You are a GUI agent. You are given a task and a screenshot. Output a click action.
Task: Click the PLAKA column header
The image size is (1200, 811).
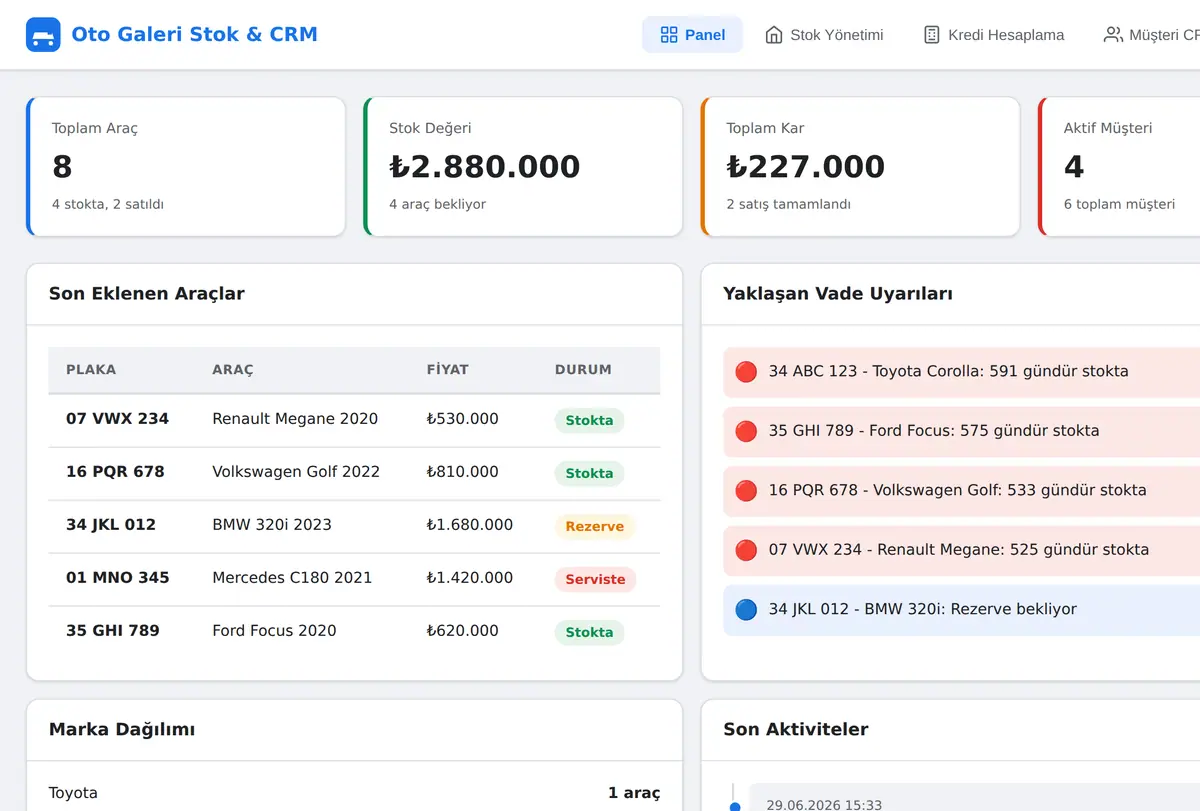pyautogui.click(x=91, y=370)
